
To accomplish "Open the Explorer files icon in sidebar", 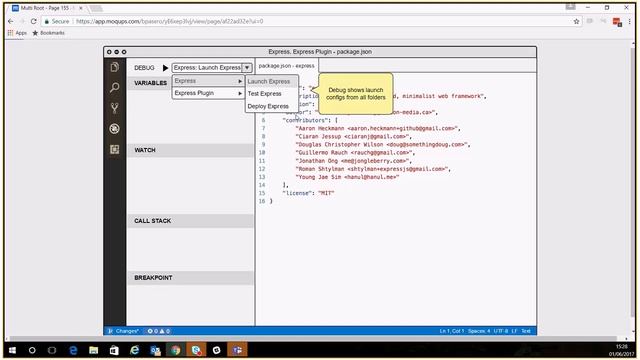I will (115, 67).
